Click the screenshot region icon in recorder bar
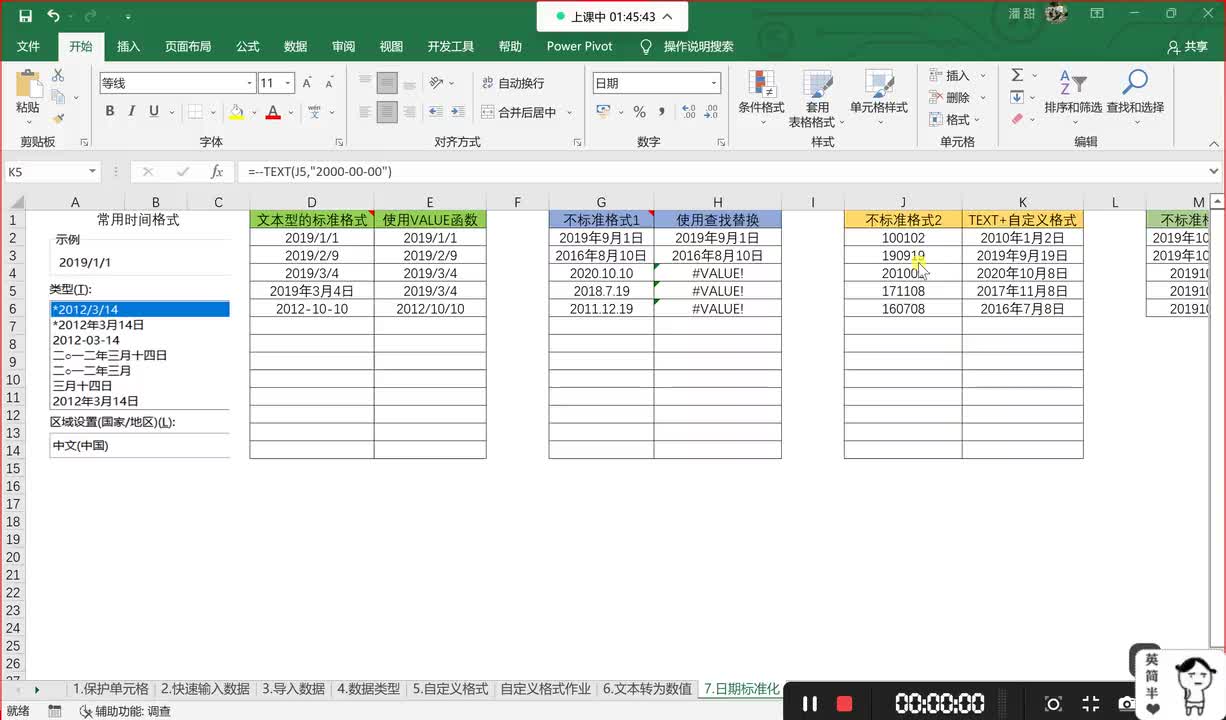Screen dimensions: 1226x720 1053,704
